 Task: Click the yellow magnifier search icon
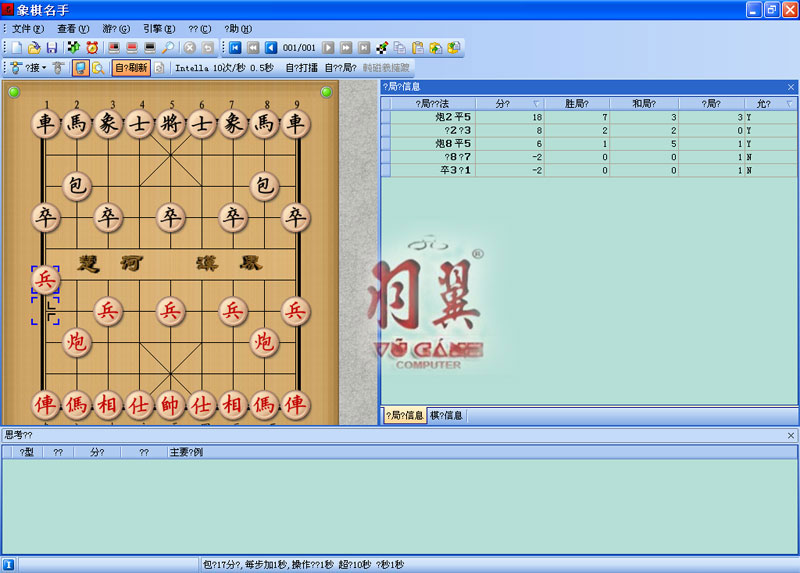98,68
